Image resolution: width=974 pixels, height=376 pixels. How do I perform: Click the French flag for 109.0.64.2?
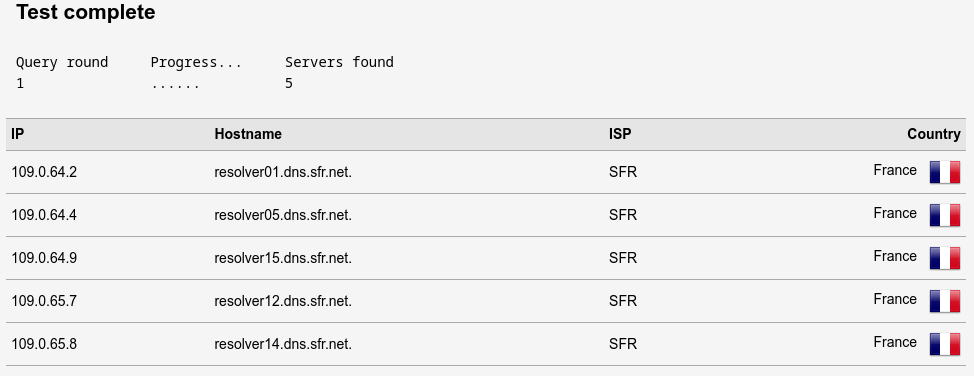[x=944, y=172]
